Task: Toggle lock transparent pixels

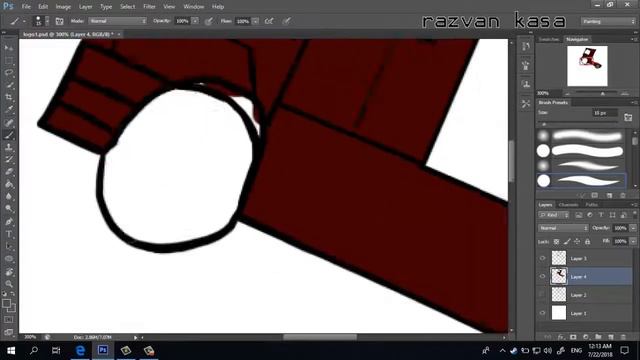Action: pos(556,242)
